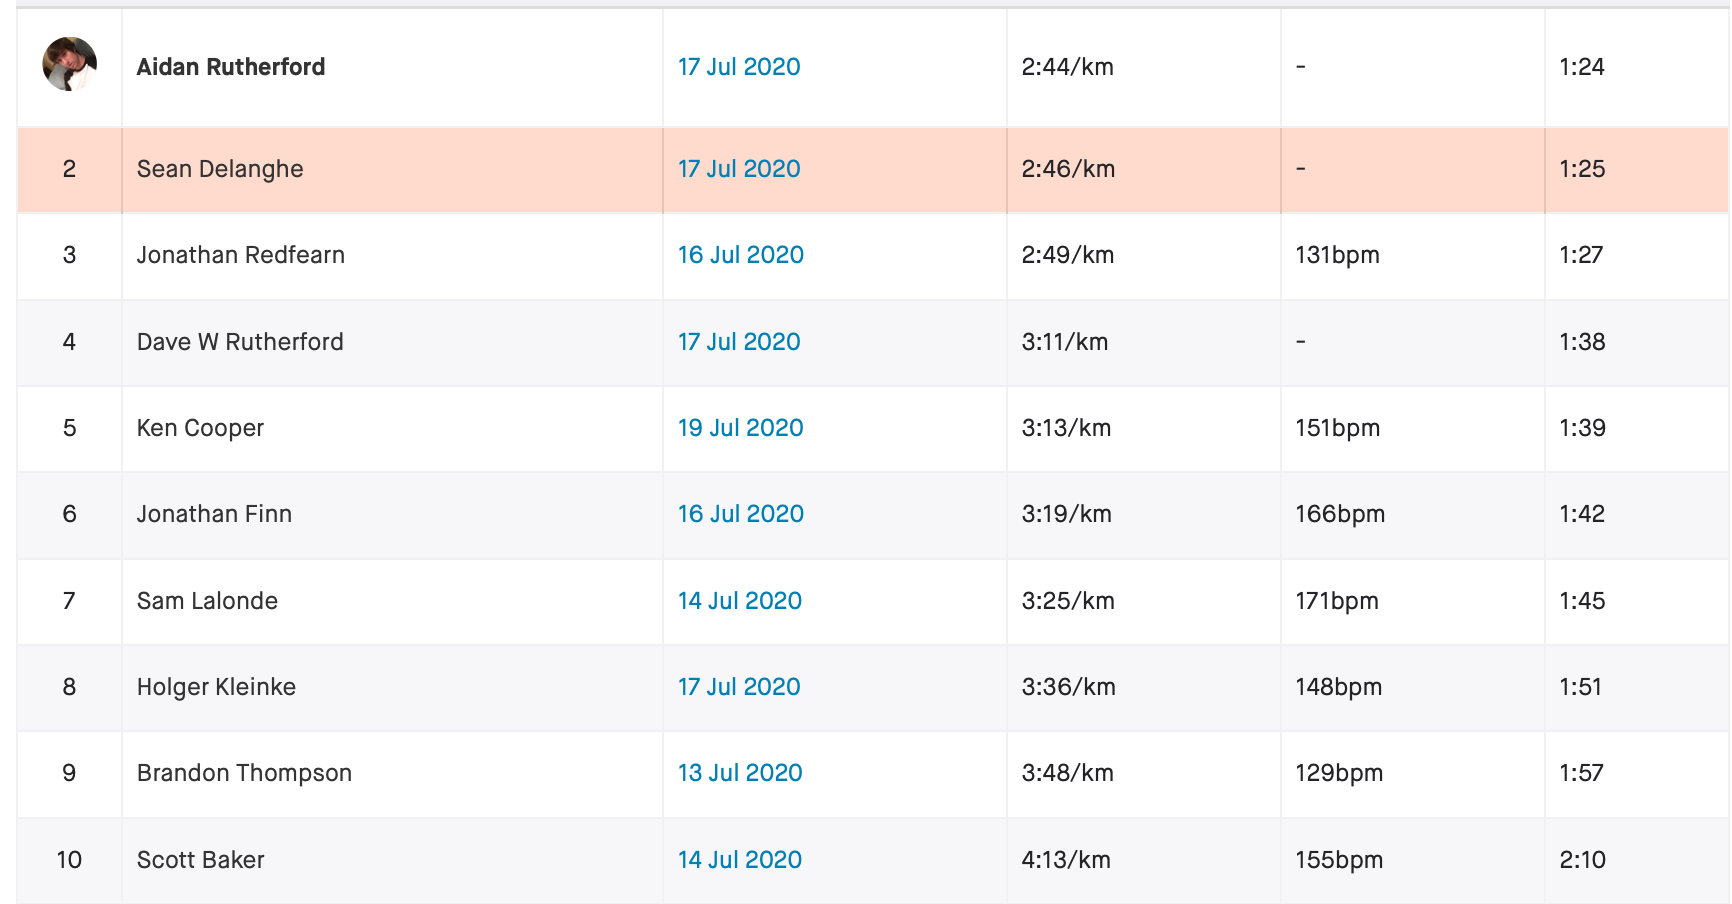Open Brandon Thompson's 13 Jul 2020 activity
Screen dimensions: 1732x904
pos(740,773)
